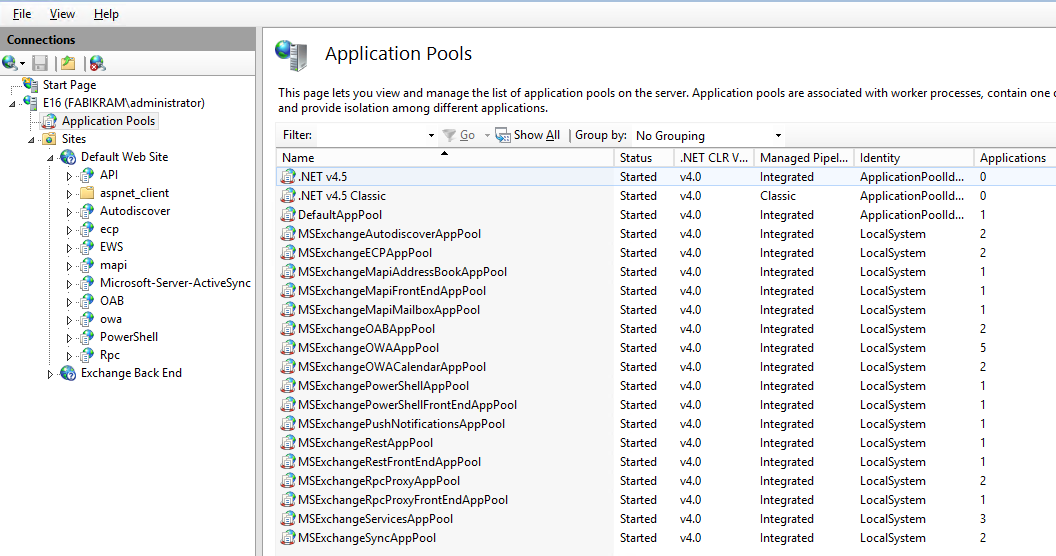Select MSExchangeRpcProxyAppPool row name
1056x556 pixels.
tap(379, 481)
